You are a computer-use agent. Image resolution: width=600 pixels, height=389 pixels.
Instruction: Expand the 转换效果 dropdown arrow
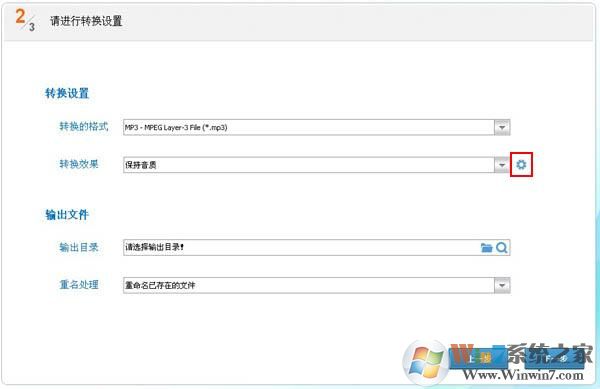pyautogui.click(x=502, y=165)
